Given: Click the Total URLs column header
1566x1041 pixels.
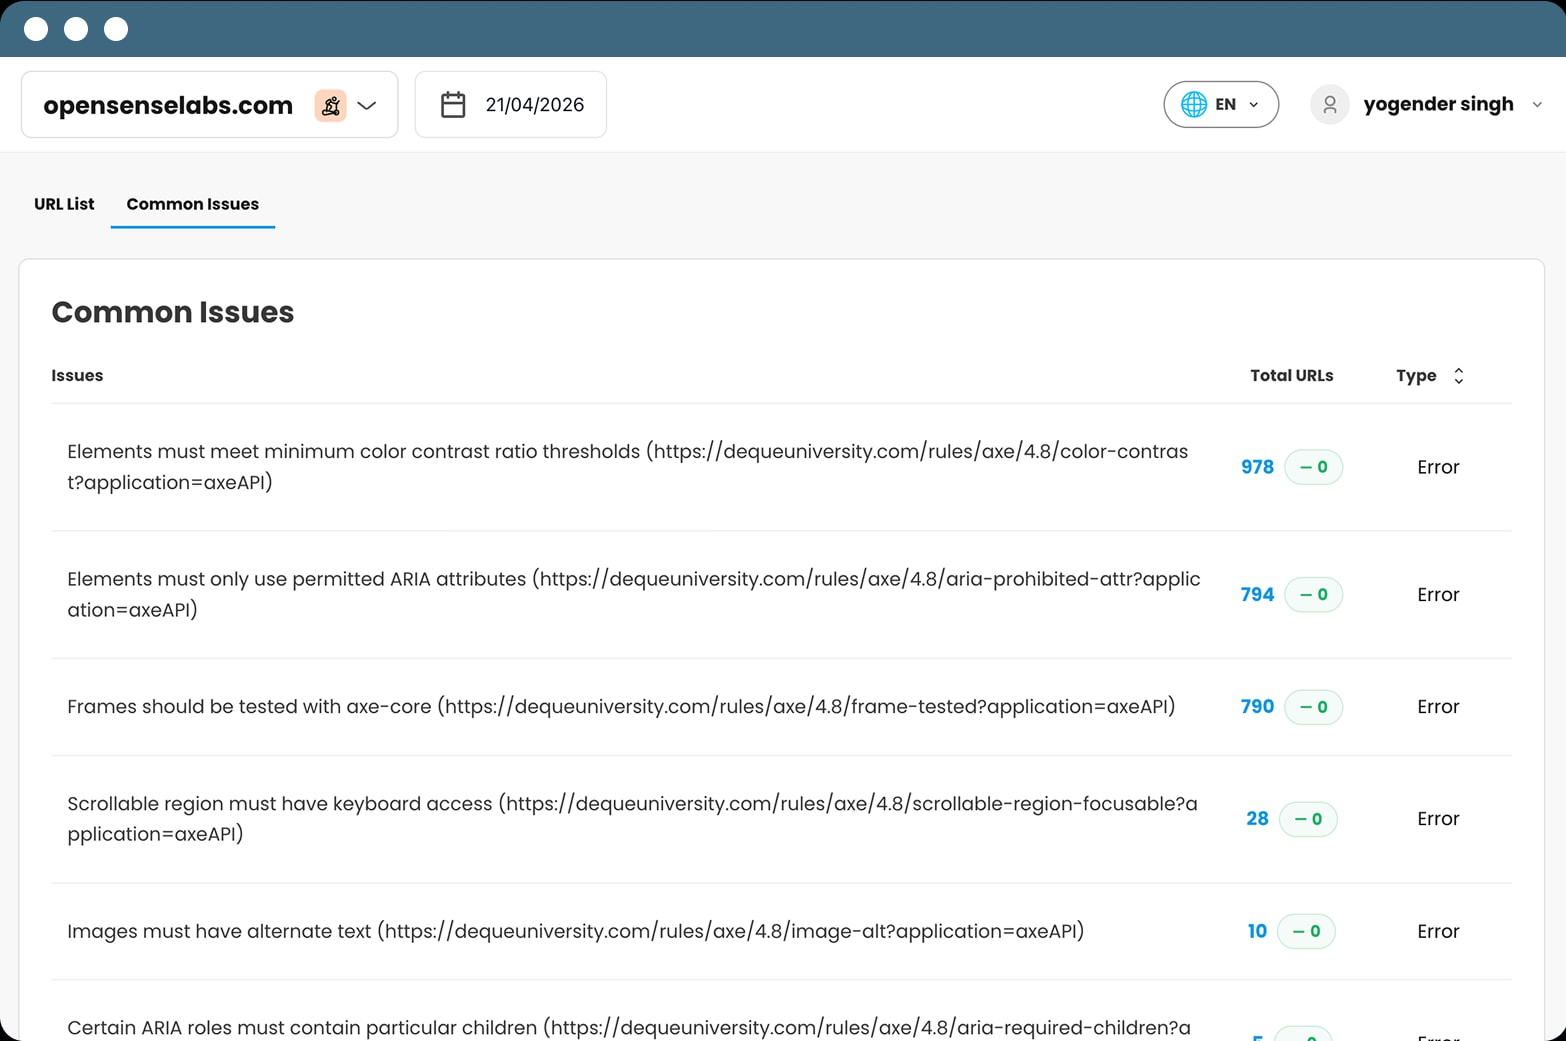Looking at the screenshot, I should pyautogui.click(x=1291, y=376).
